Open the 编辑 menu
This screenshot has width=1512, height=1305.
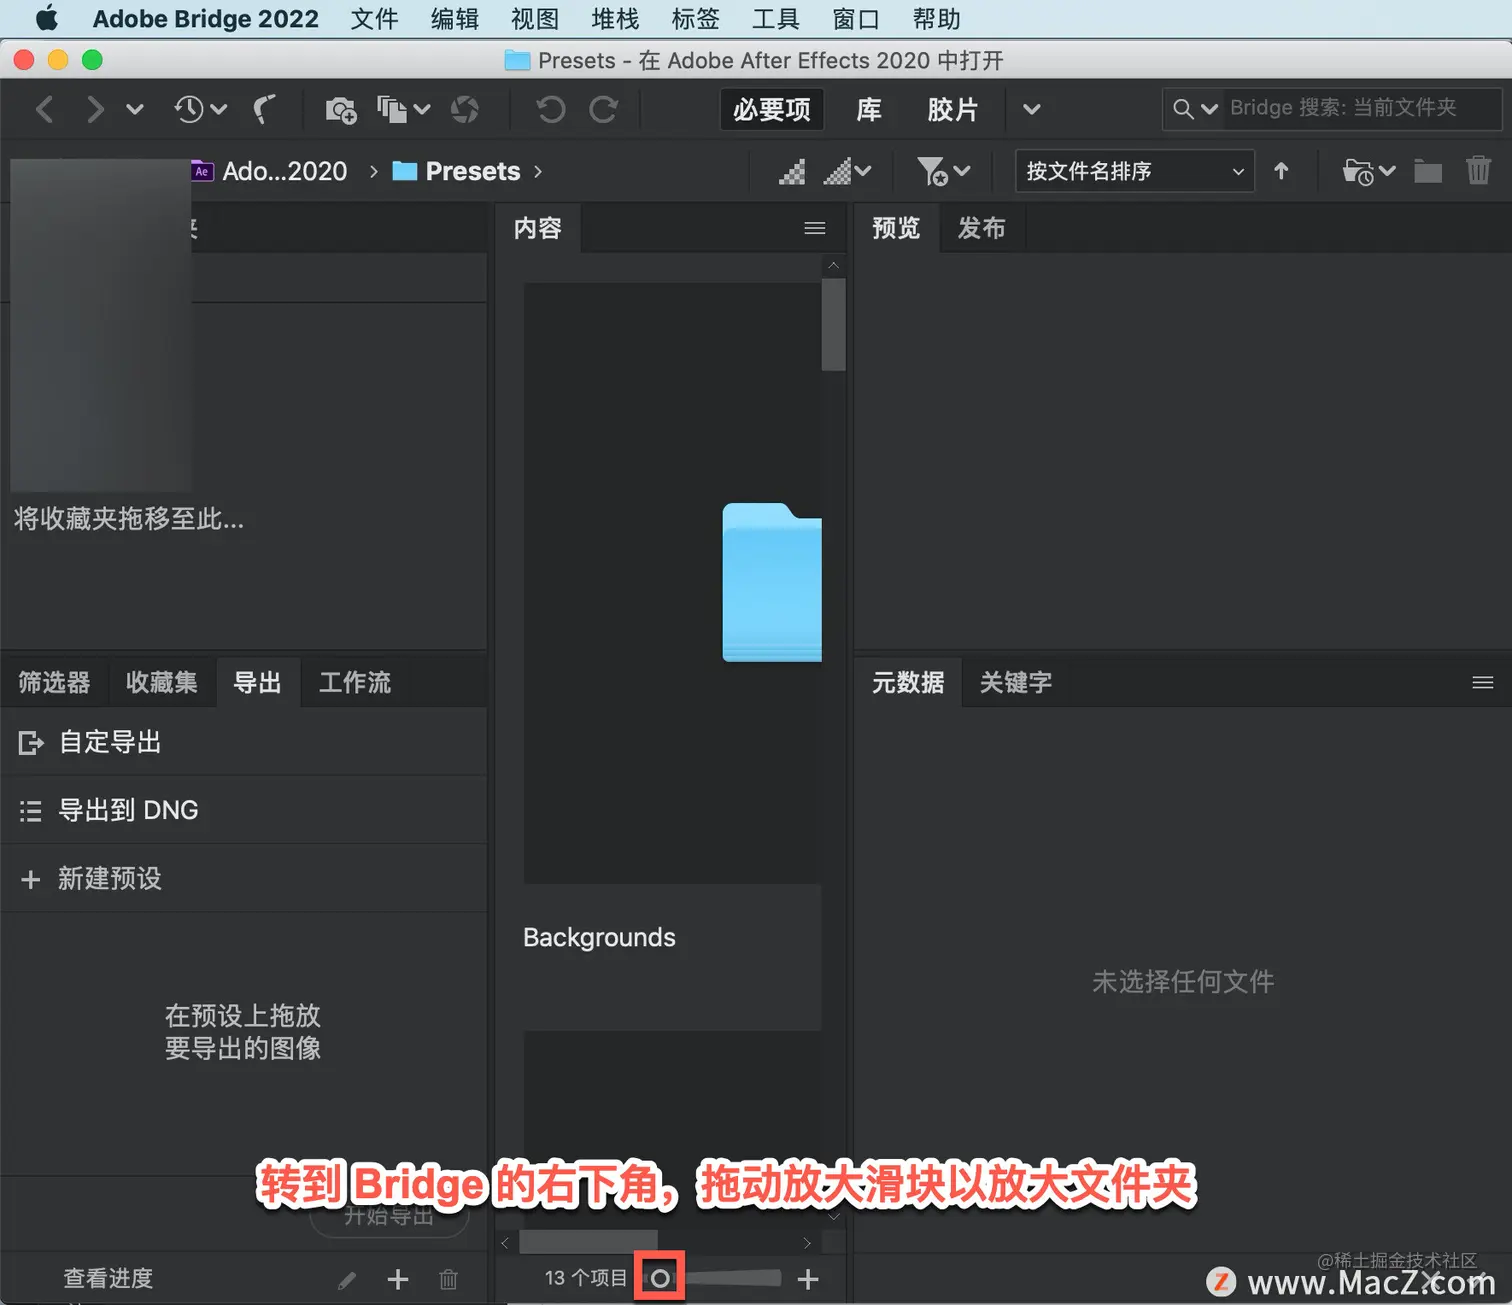(x=455, y=19)
